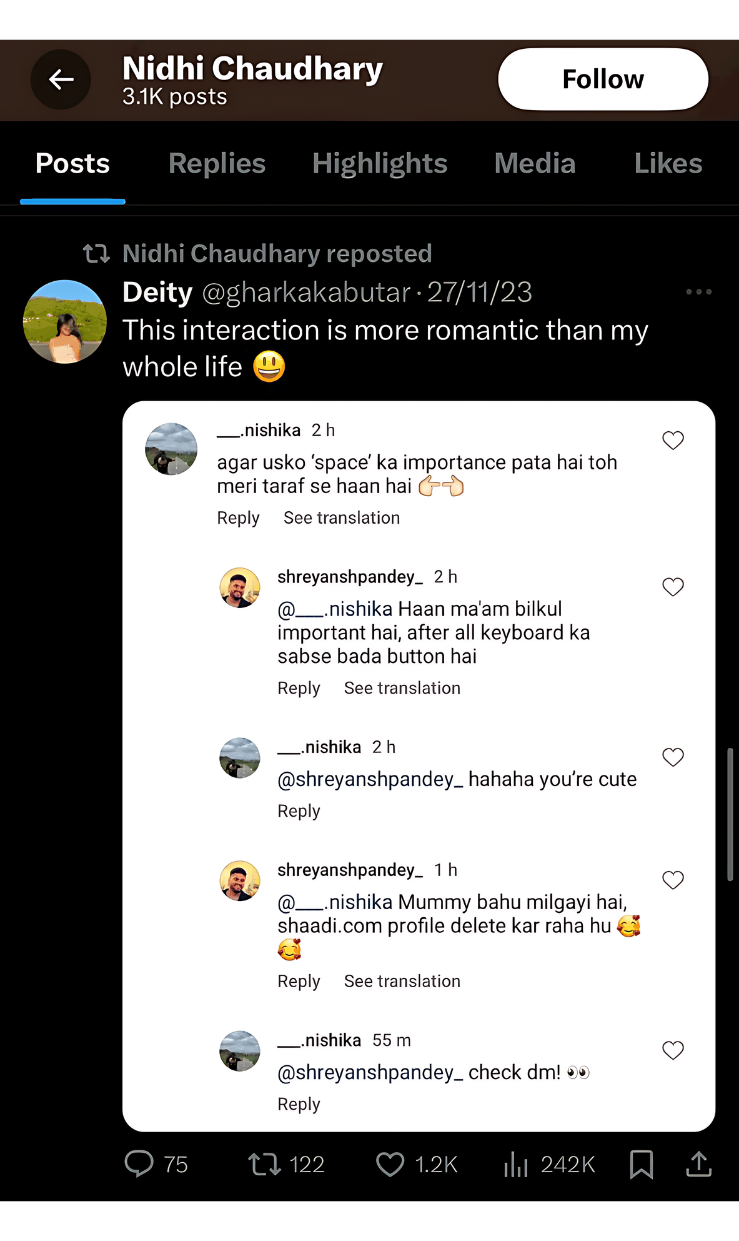Follow Nidhi Chaudhary
The image size is (739, 1241).
[603, 79]
